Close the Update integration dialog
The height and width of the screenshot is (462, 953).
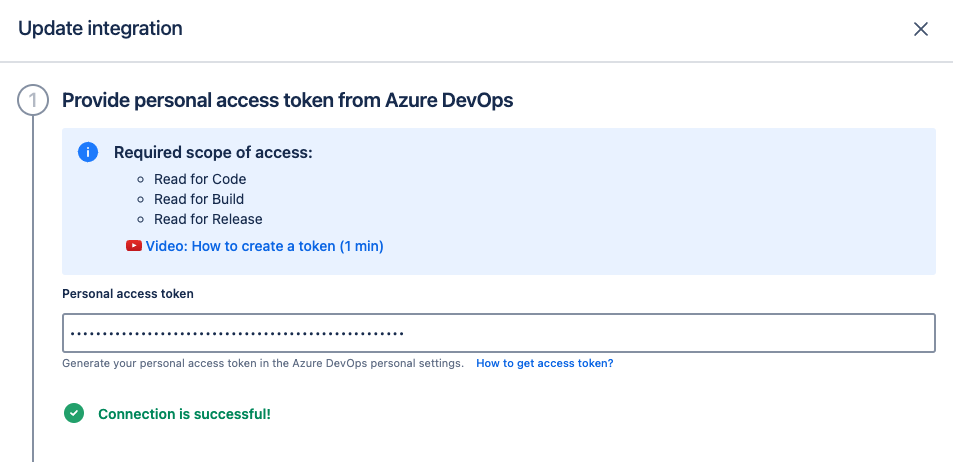pos(921,29)
